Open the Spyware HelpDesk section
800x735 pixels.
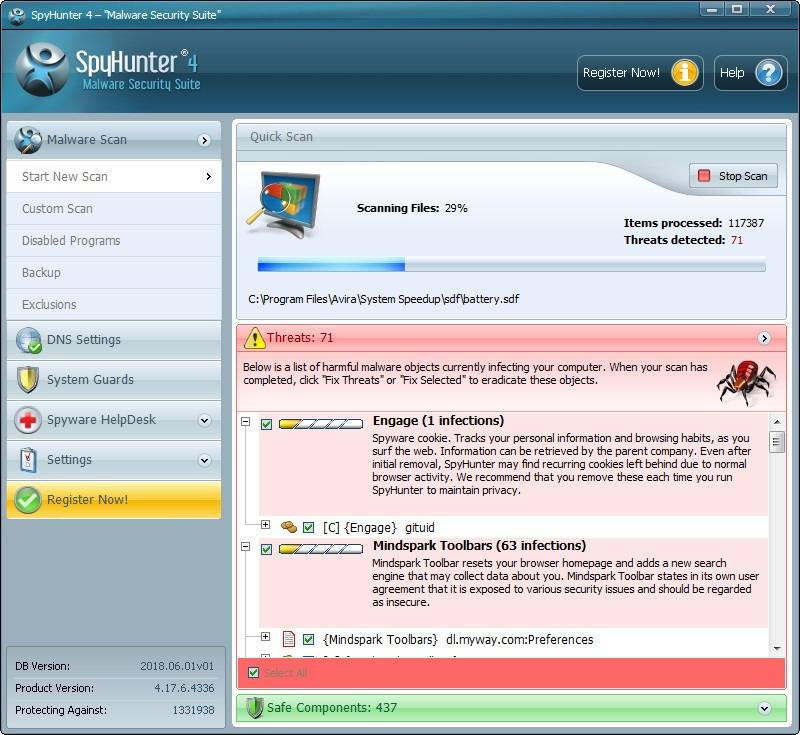114,420
